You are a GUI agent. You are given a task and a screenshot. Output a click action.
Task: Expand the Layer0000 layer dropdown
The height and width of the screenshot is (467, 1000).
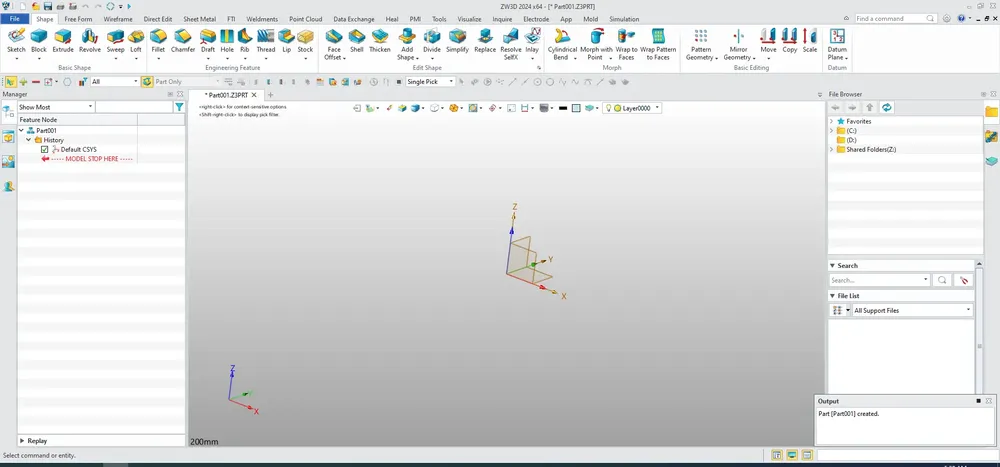pos(632,108)
